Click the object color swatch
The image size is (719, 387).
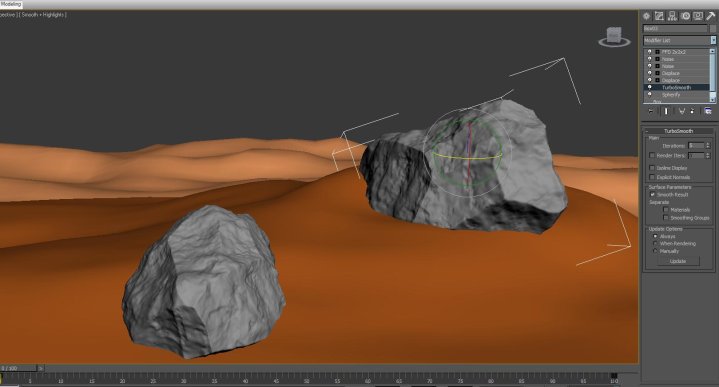[713, 28]
